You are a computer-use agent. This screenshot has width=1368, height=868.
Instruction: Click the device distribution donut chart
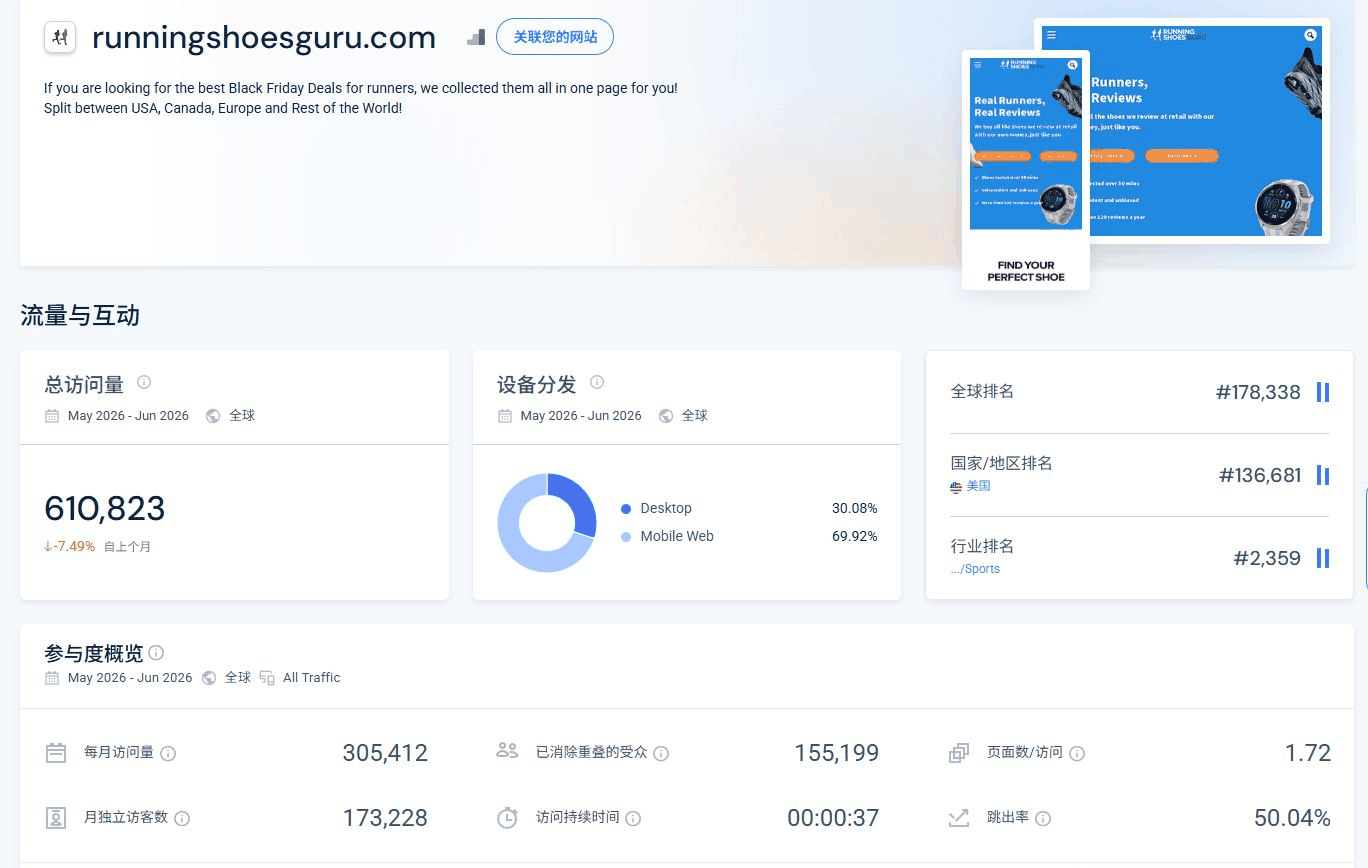(547, 523)
